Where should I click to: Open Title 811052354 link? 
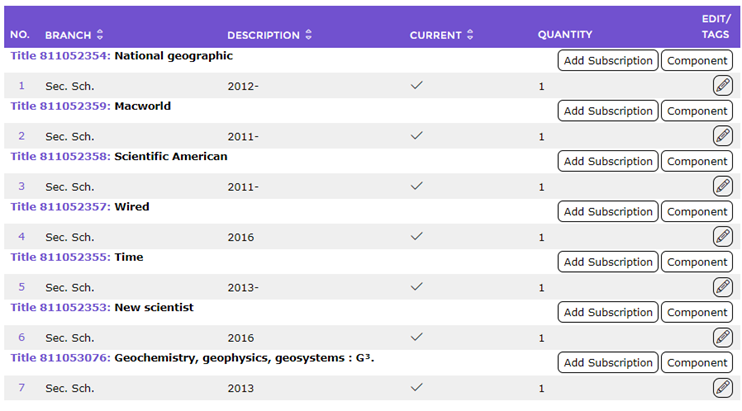(x=61, y=56)
